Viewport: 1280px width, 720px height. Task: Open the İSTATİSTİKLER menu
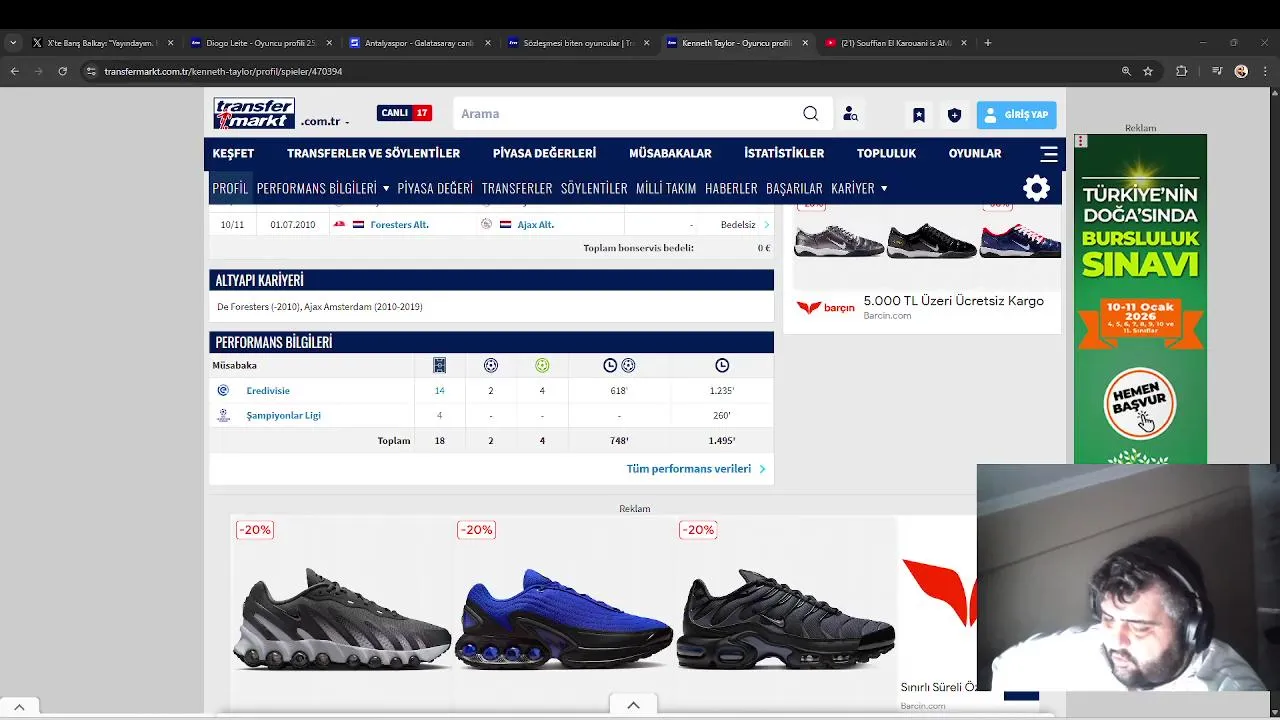pos(784,153)
